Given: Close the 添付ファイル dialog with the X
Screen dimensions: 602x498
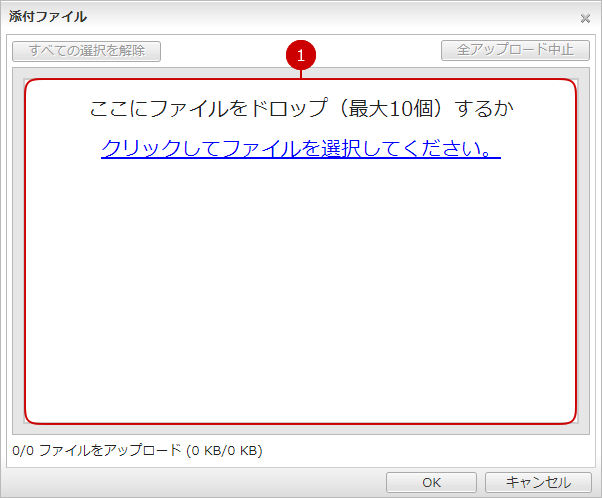Looking at the screenshot, I should pos(585,18).
